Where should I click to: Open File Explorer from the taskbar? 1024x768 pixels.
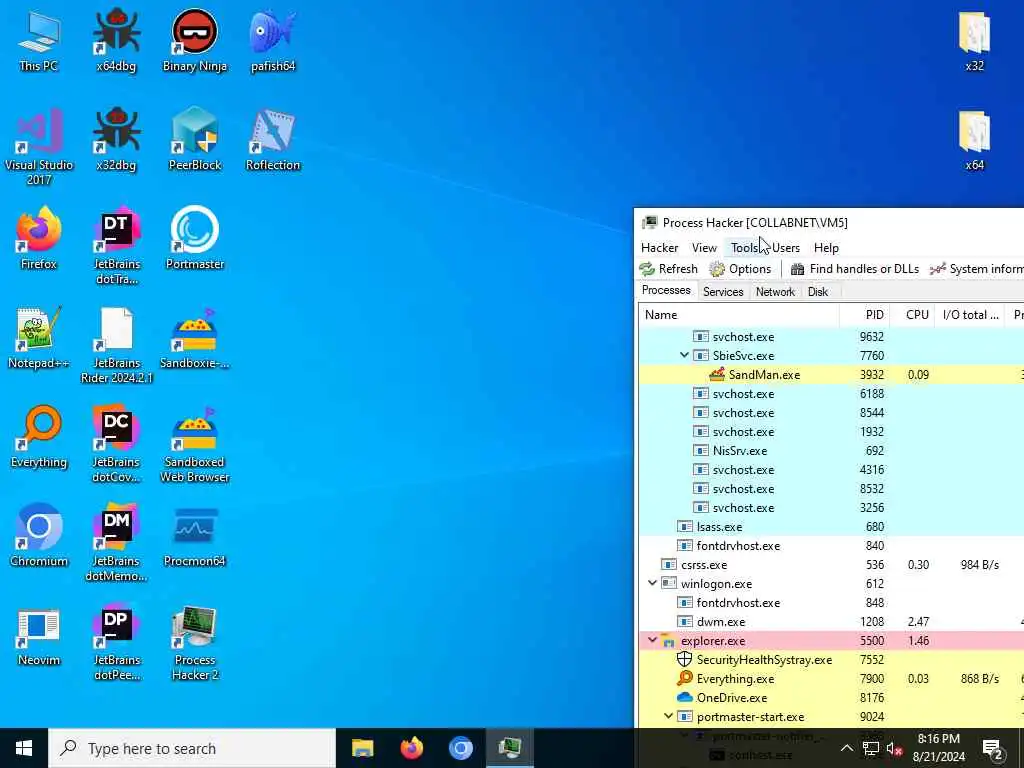(x=362, y=748)
